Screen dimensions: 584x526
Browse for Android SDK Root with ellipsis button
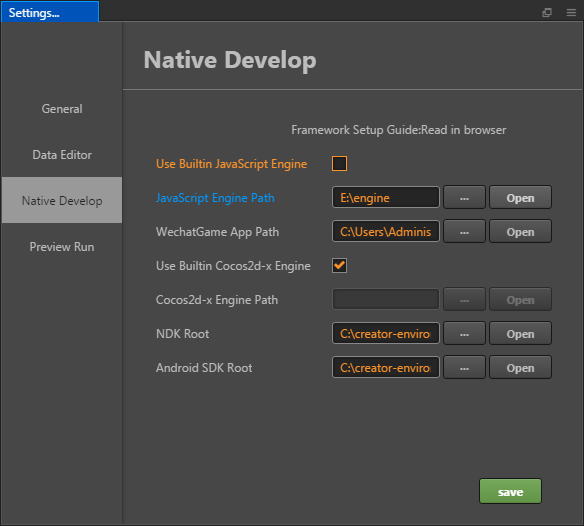tap(464, 367)
